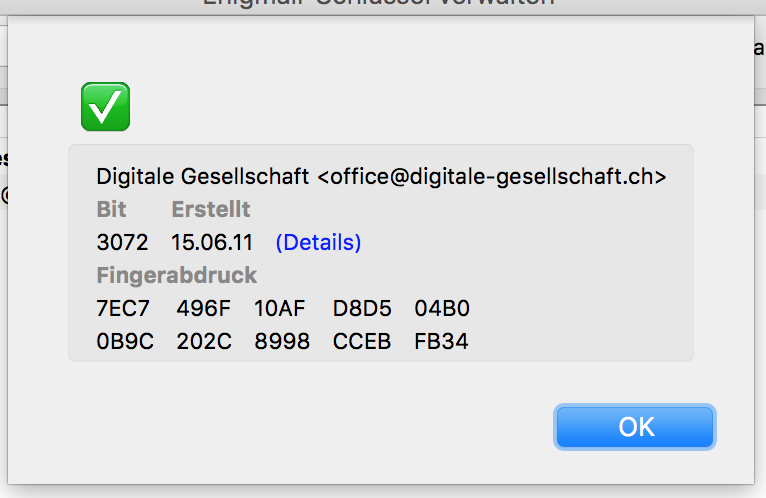The width and height of the screenshot is (766, 498).
Task: Select fingerprint block 10AF
Action: point(279,308)
